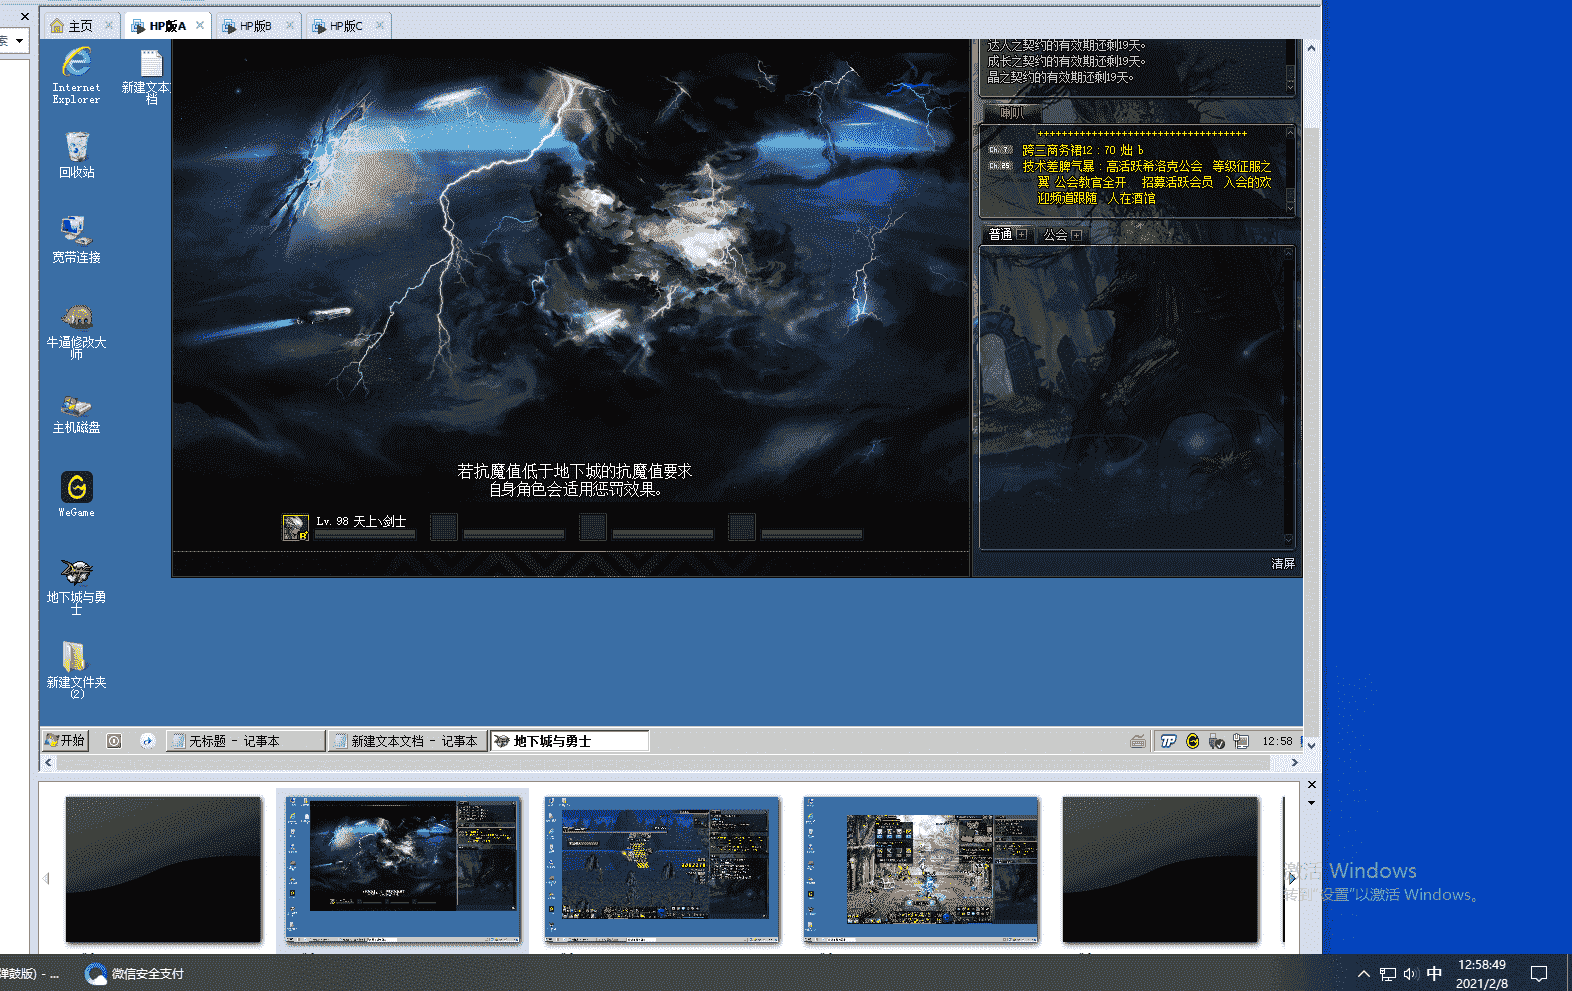
Task: Select the last black VM thumbnail
Action: [1160, 869]
